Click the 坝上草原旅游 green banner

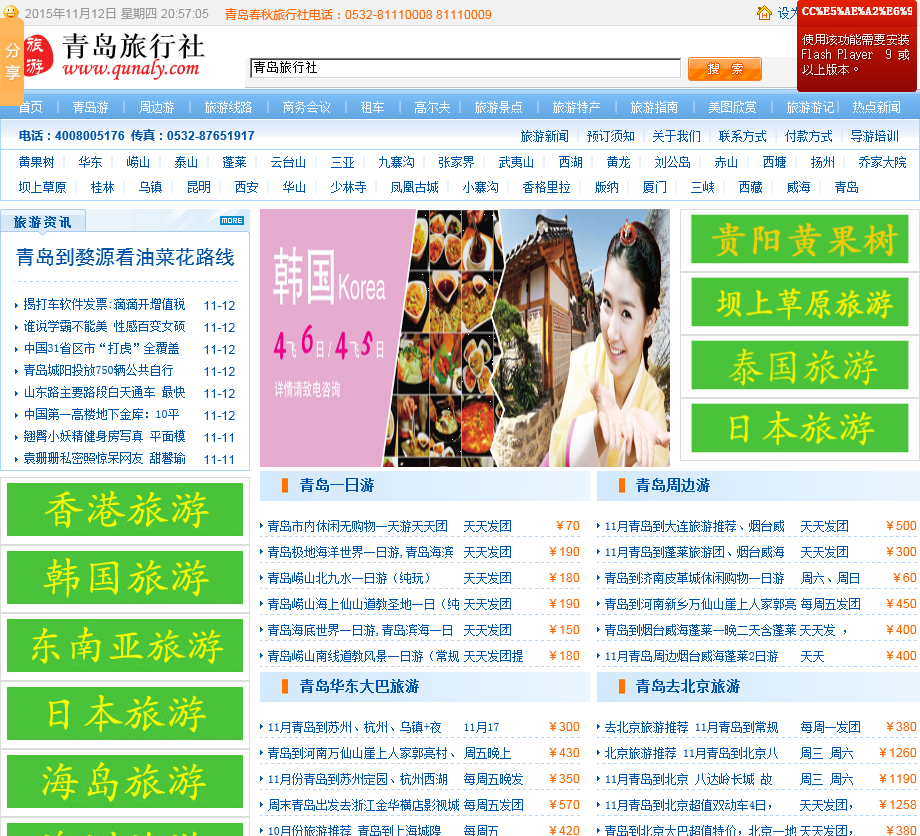click(800, 302)
